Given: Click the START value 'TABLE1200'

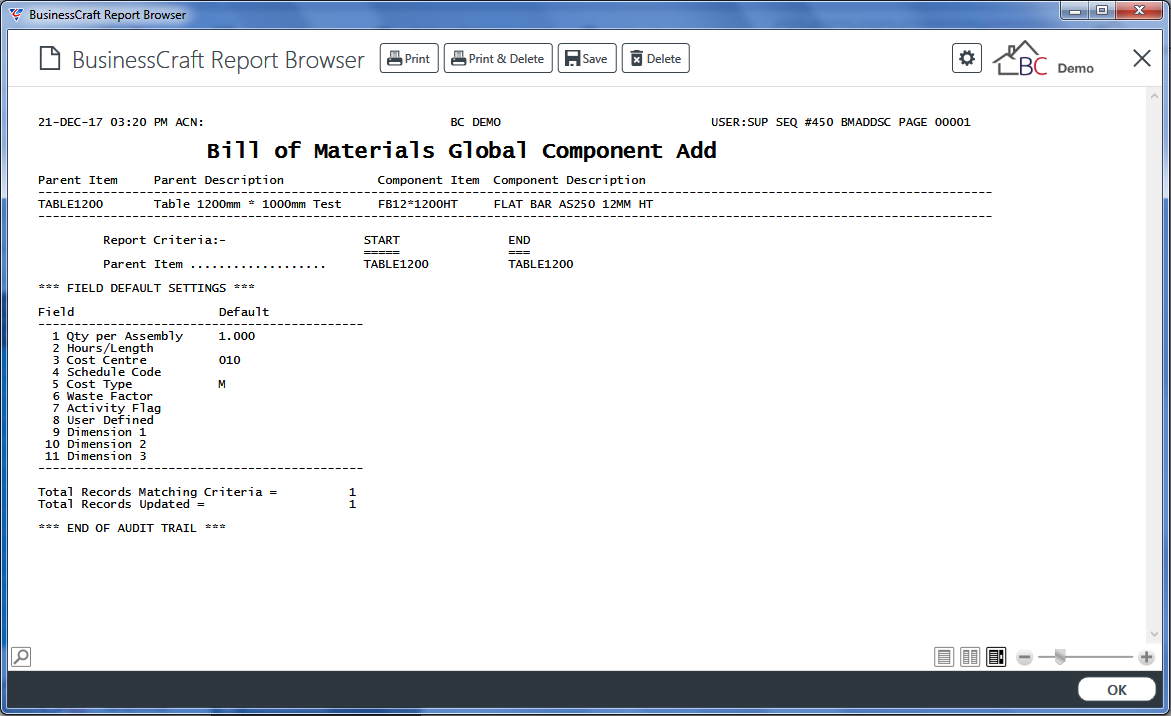Looking at the screenshot, I should (x=396, y=264).
